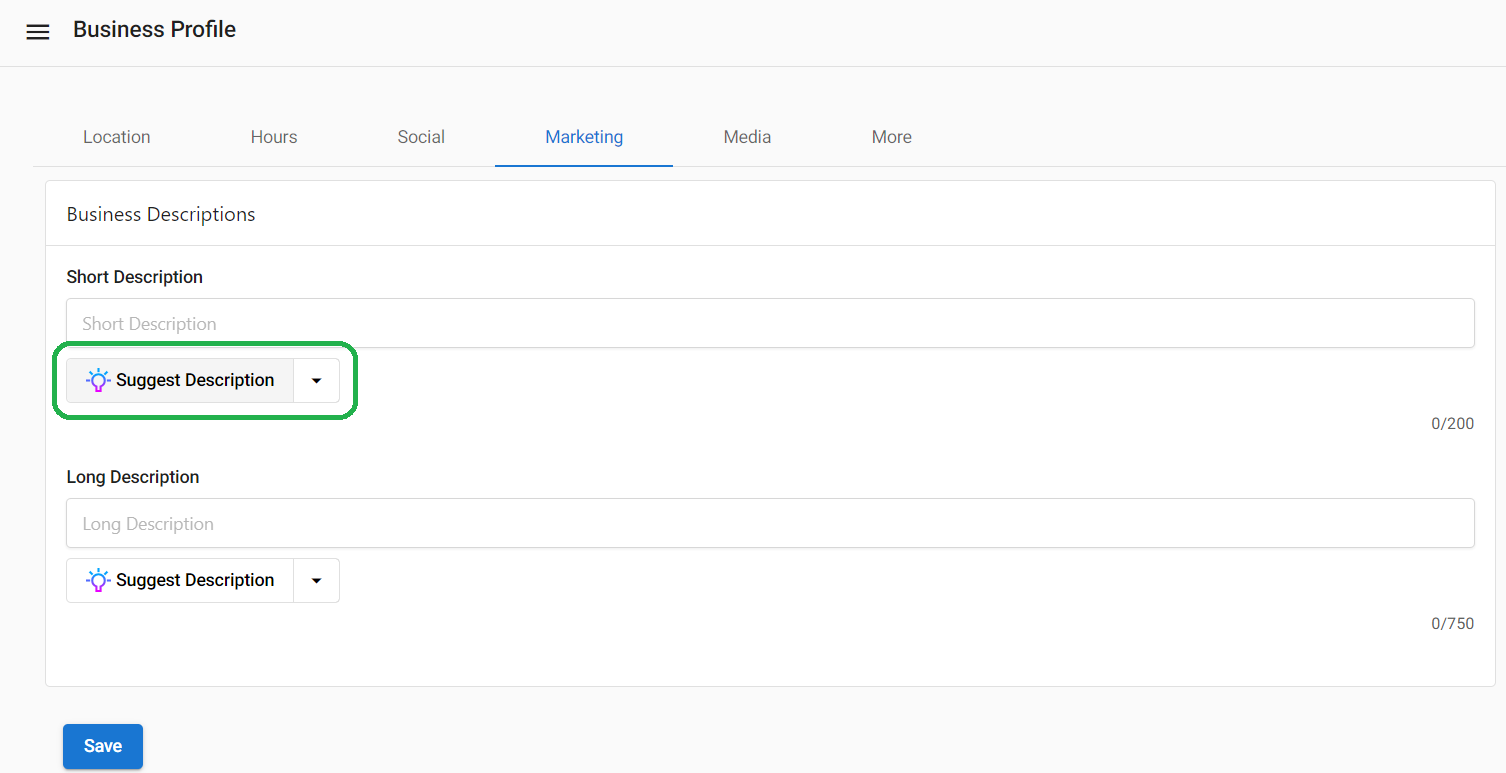
Task: Click the Business Profile page title
Action: [154, 29]
